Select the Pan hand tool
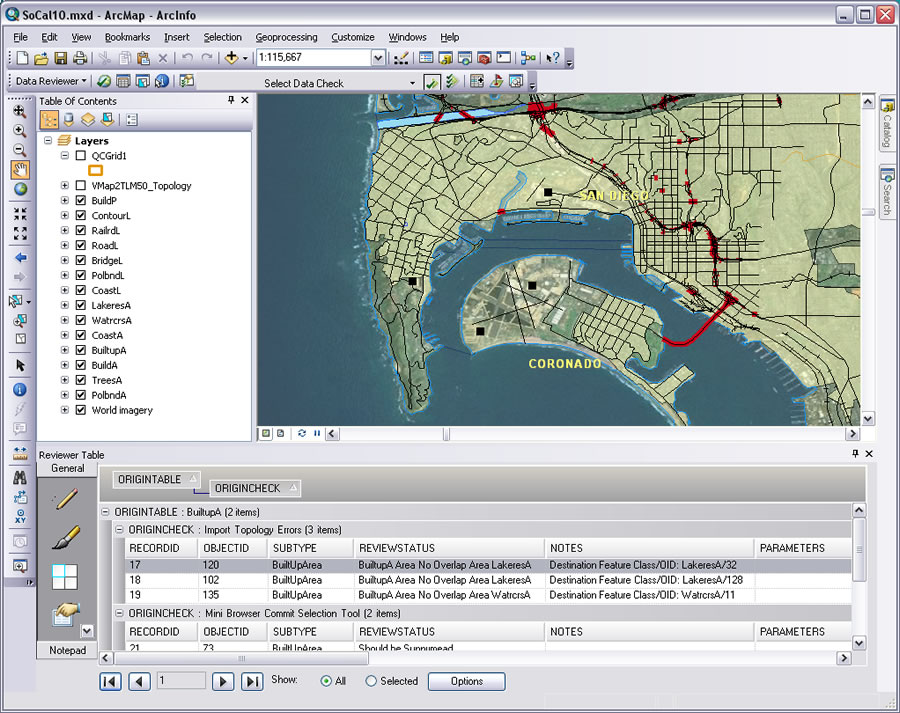The height and width of the screenshot is (713, 900). coord(20,170)
